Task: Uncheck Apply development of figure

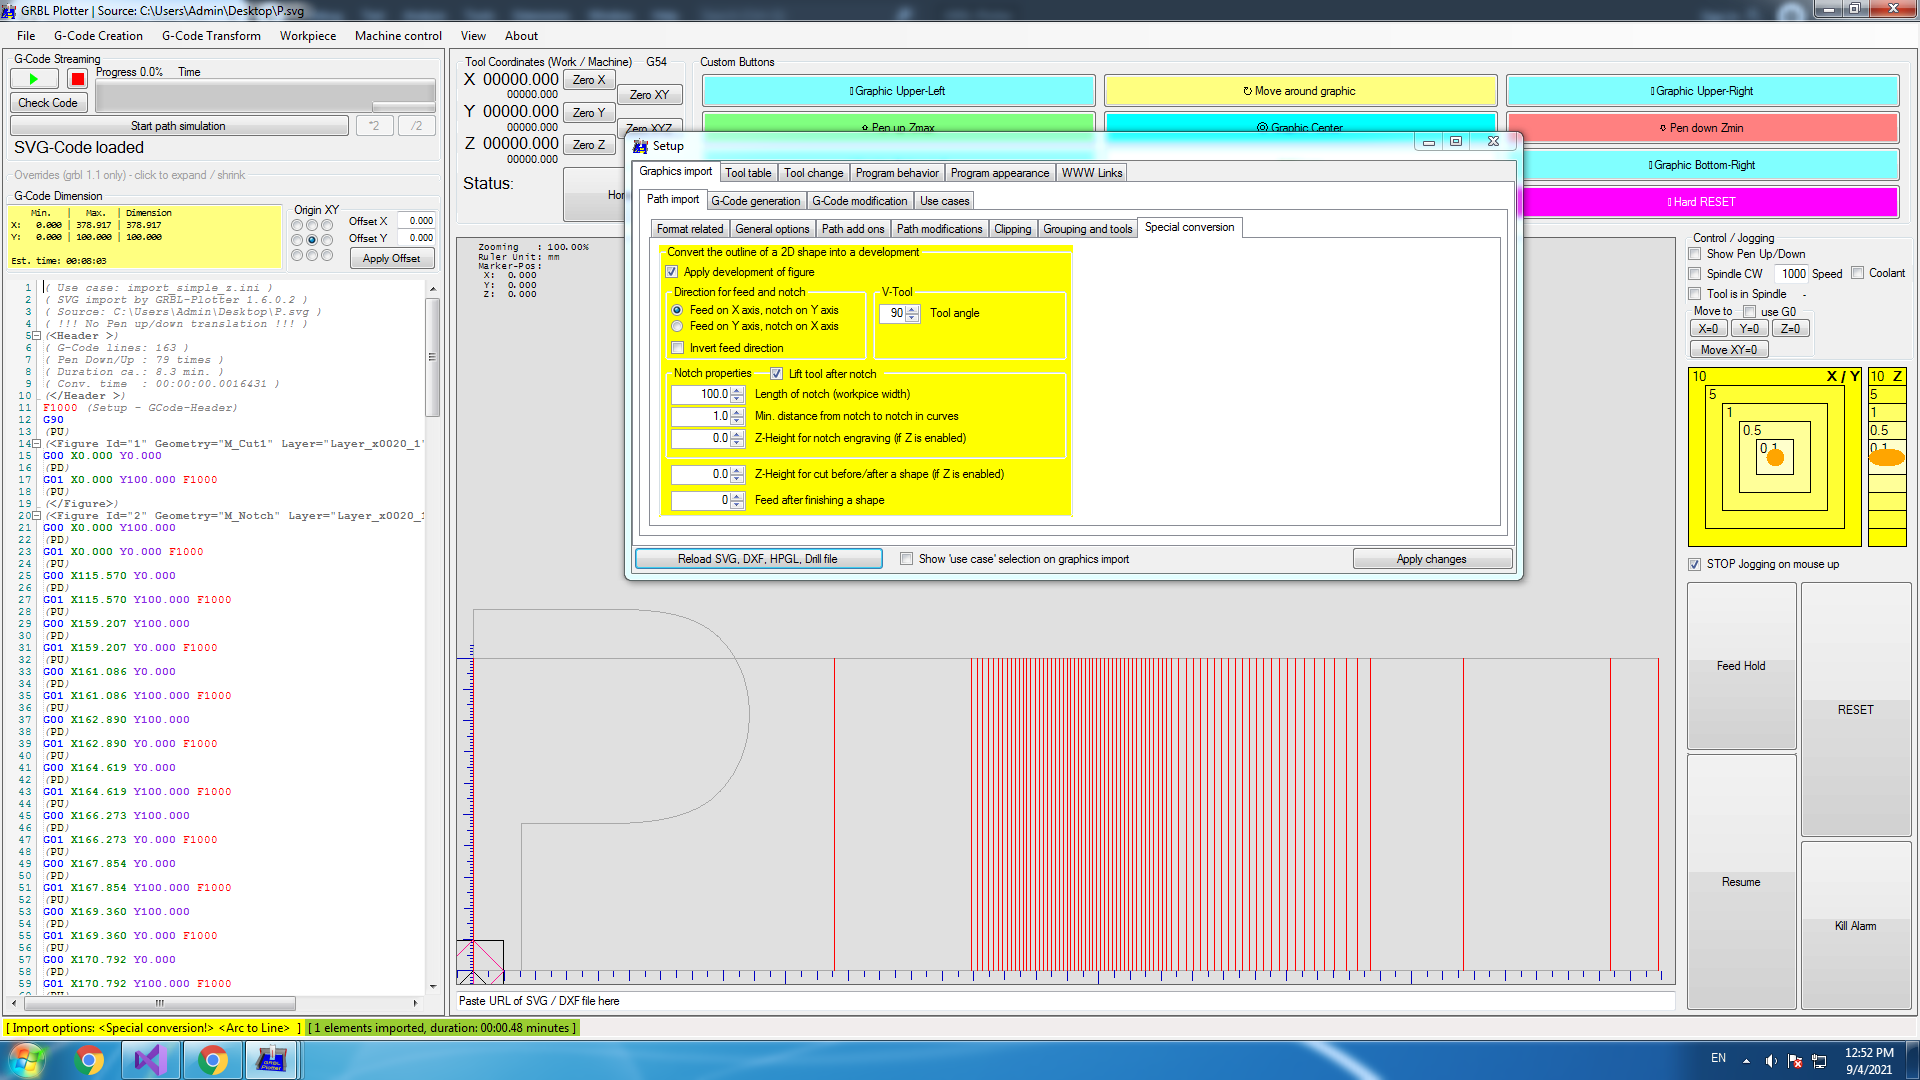Action: [672, 272]
